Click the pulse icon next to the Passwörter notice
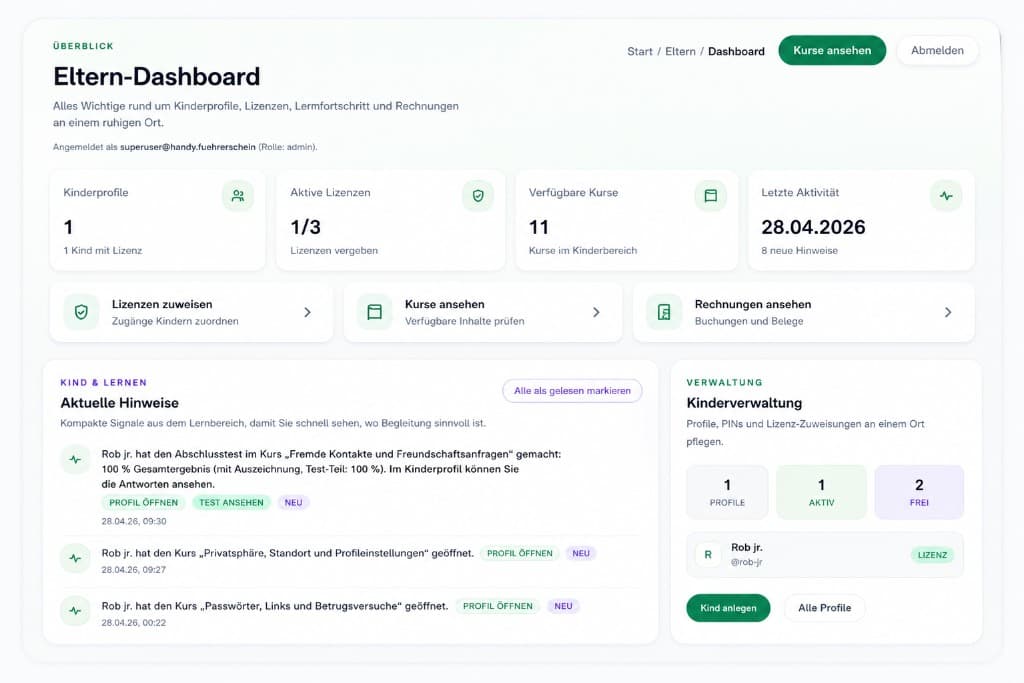The image size is (1024, 683). click(x=75, y=611)
